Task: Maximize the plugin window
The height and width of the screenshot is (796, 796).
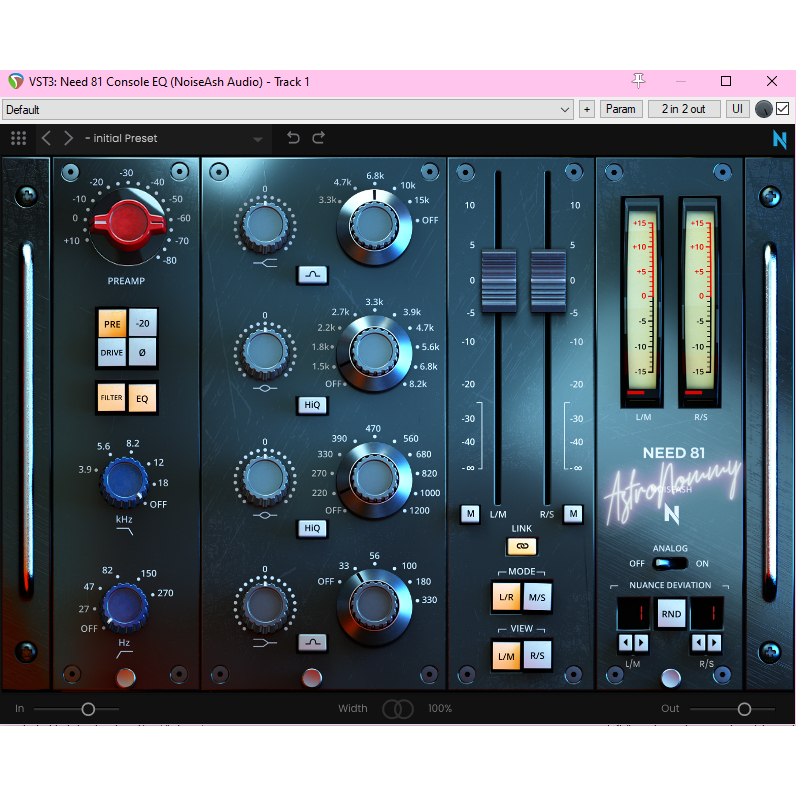Action: (726, 81)
